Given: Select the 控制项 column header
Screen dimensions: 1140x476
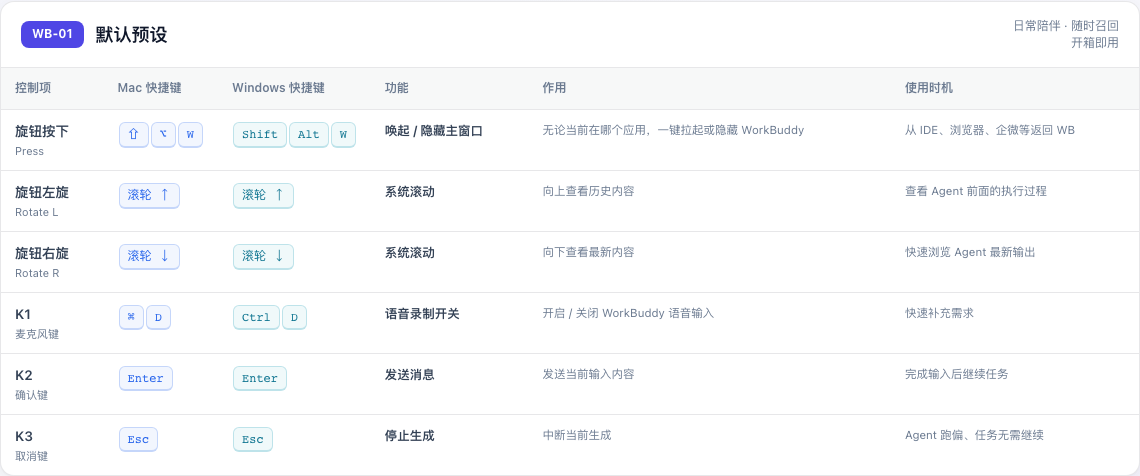Looking at the screenshot, I should [33, 88].
